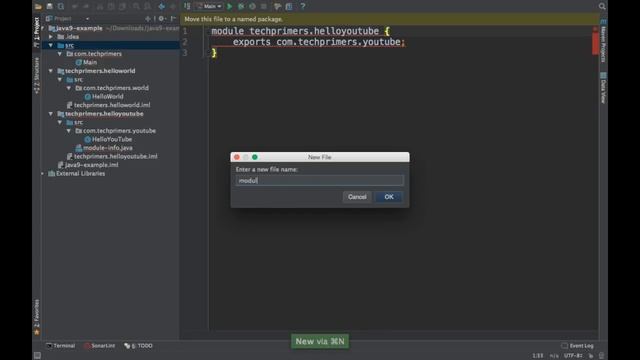Image resolution: width=640 pixels, height=360 pixels.
Task: Open the 2: Favorites side tab
Action: [37, 316]
